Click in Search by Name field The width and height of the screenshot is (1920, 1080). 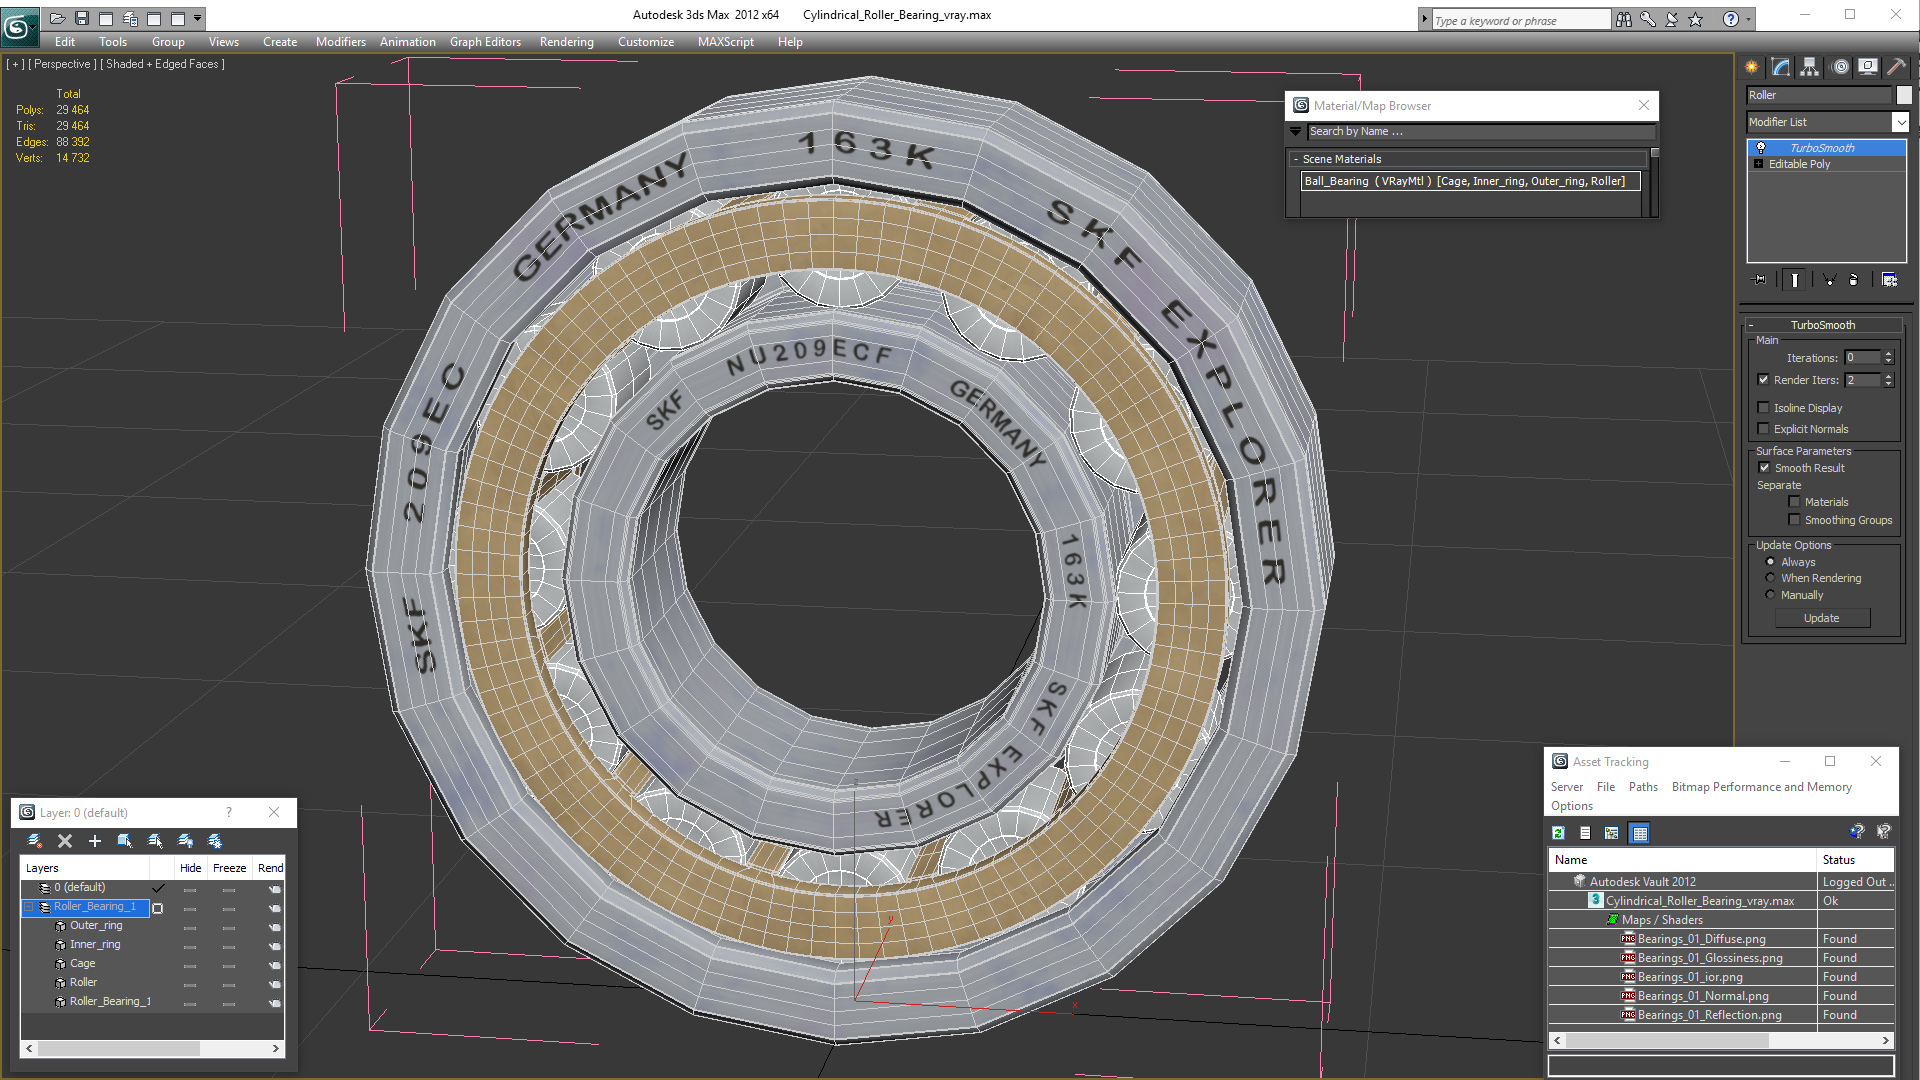(x=1480, y=131)
